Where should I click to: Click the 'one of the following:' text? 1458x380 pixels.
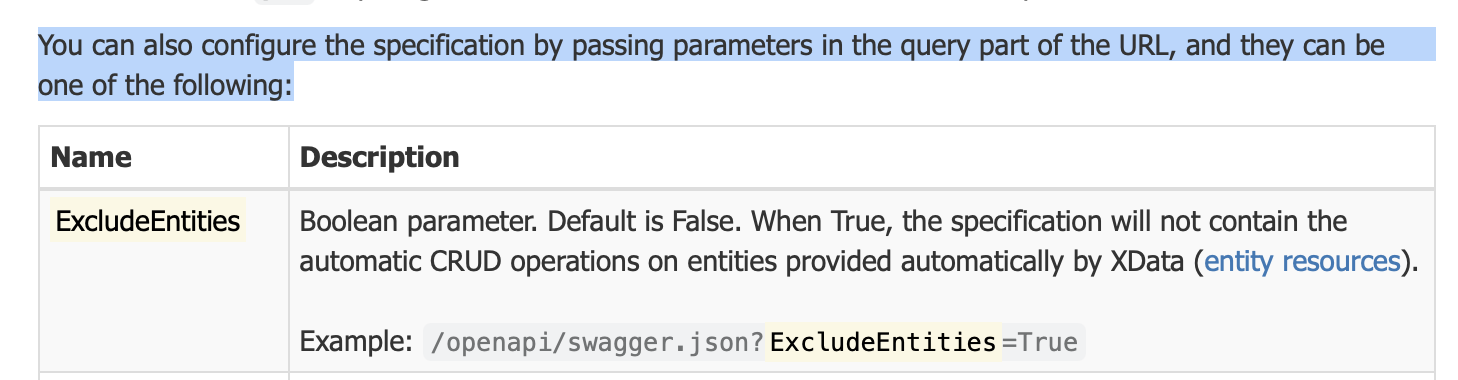(x=166, y=86)
